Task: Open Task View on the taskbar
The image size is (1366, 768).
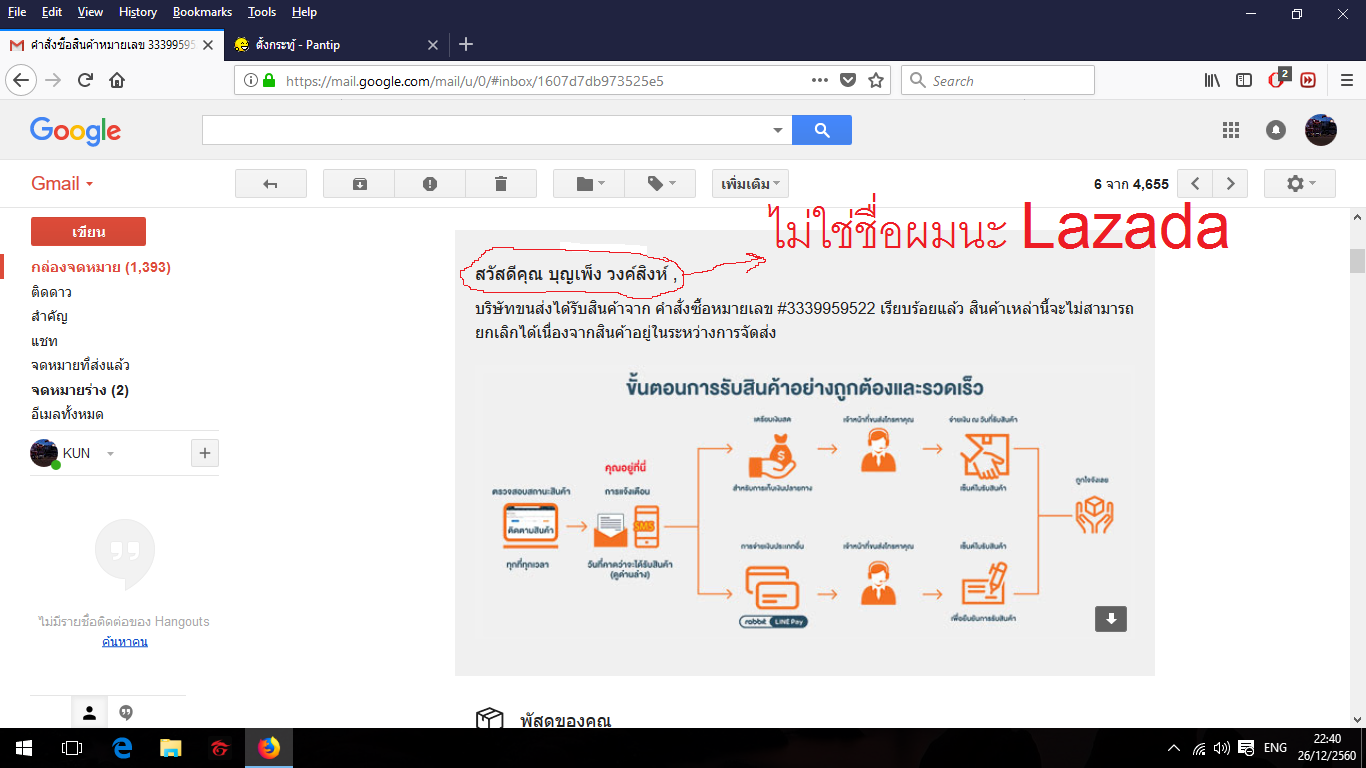Action: pyautogui.click(x=72, y=748)
